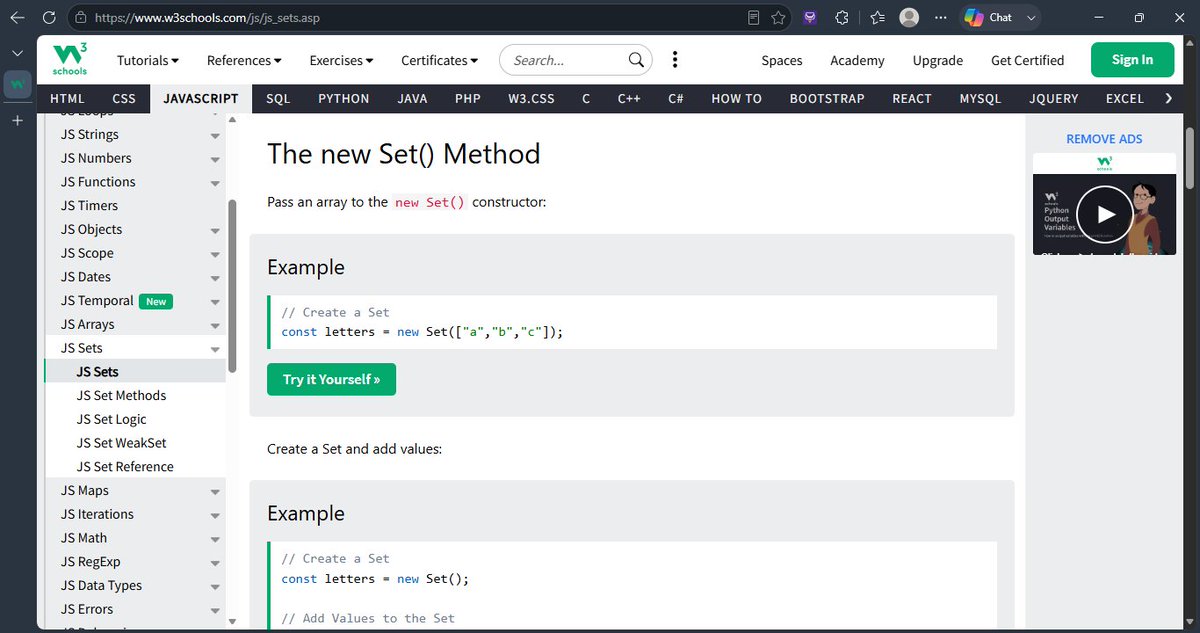This screenshot has width=1200, height=633.
Task: Click Try it Yourself button
Action: [x=331, y=379]
